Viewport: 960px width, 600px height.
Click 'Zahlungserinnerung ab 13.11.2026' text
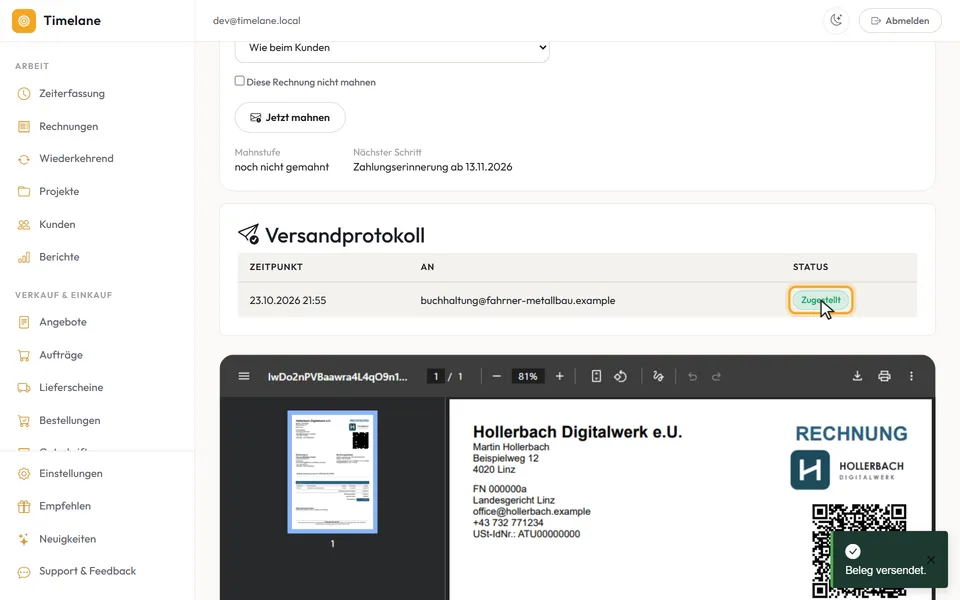(x=432, y=167)
